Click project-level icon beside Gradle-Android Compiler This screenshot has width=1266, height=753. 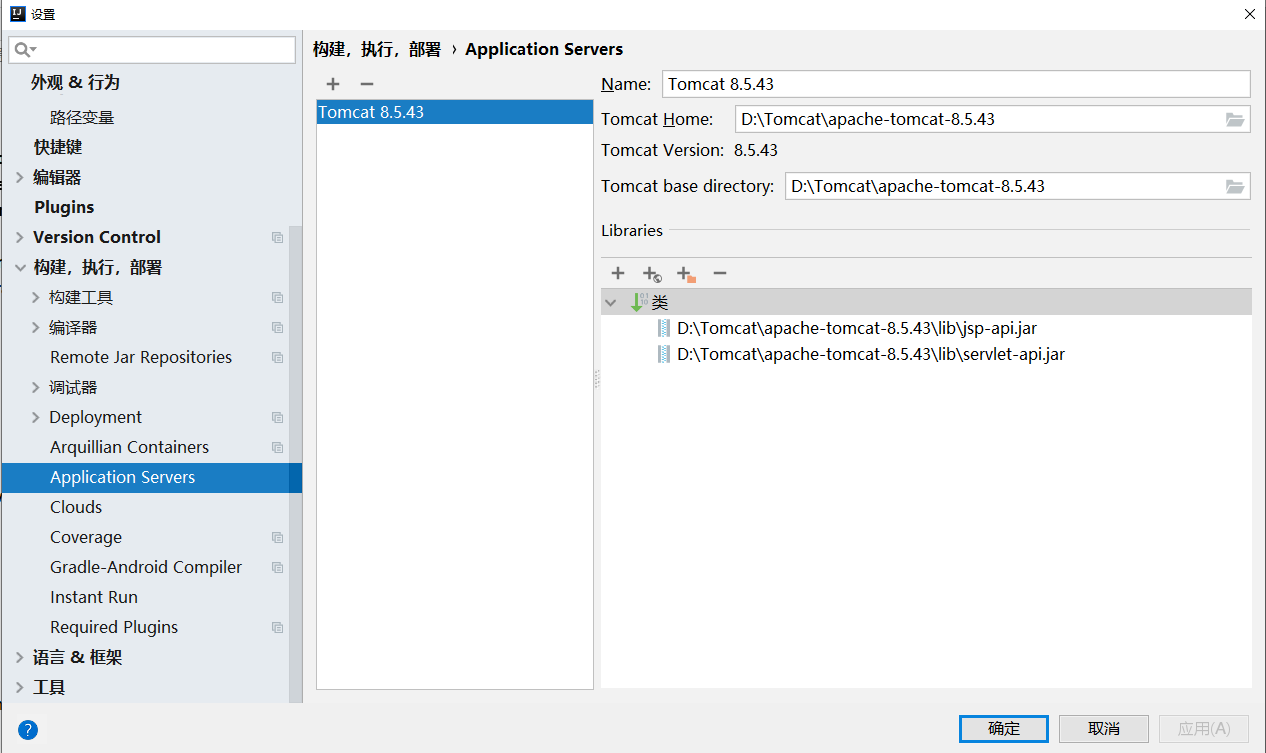277,568
